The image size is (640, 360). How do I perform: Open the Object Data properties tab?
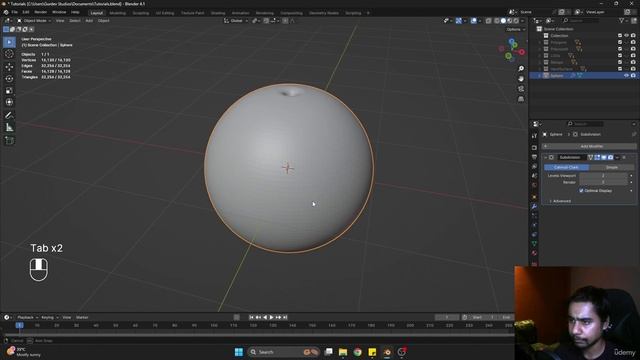(534, 244)
